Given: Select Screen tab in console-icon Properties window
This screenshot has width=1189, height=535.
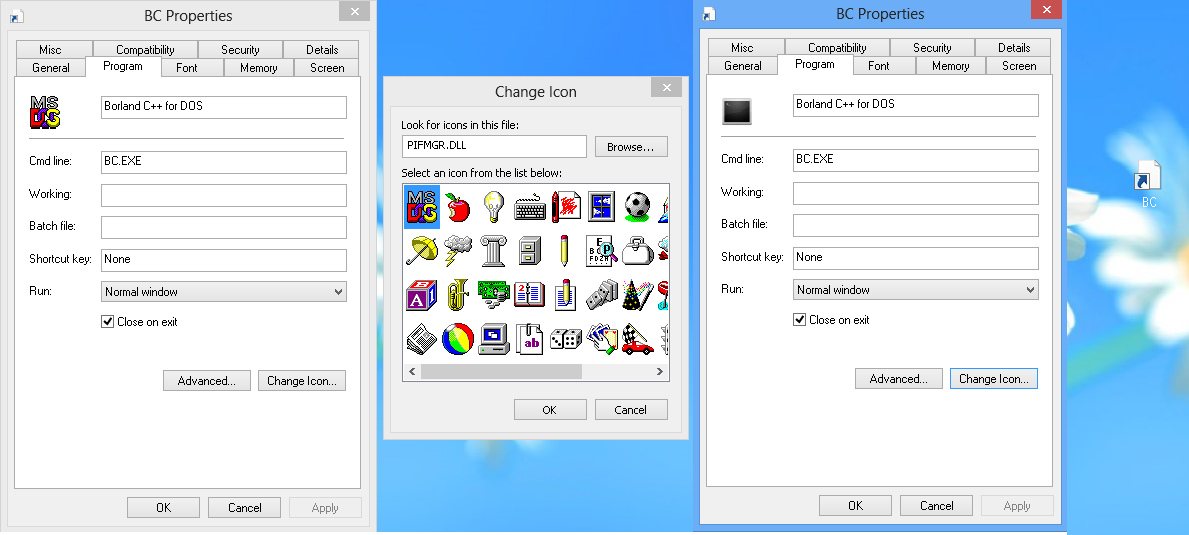Looking at the screenshot, I should [x=1018, y=66].
